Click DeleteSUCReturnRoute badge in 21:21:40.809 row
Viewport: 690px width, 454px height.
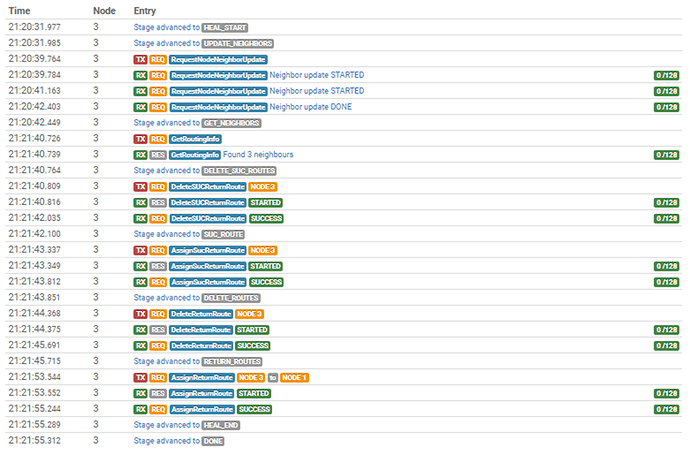pos(208,187)
